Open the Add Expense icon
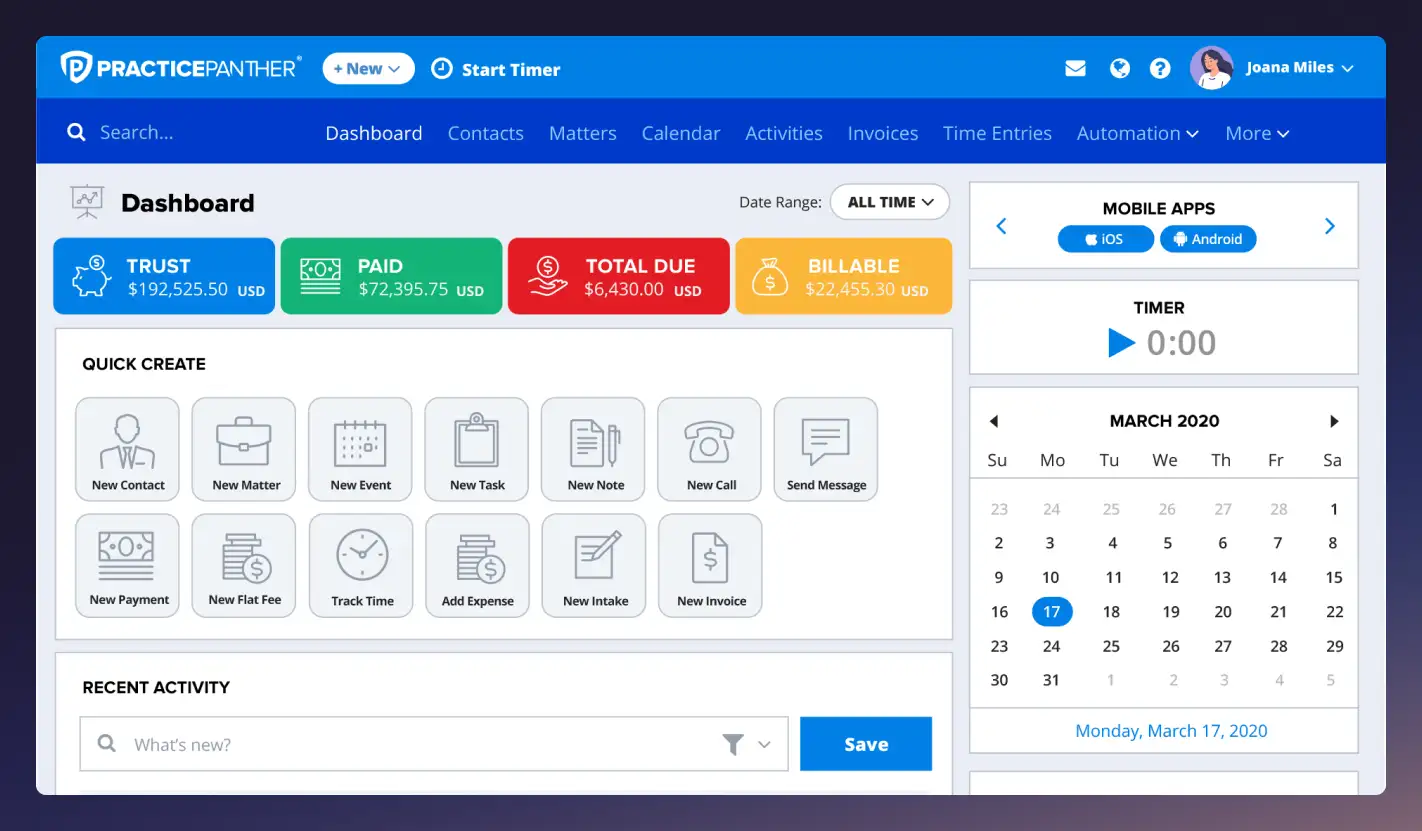Image resolution: width=1422 pixels, height=831 pixels. (477, 564)
